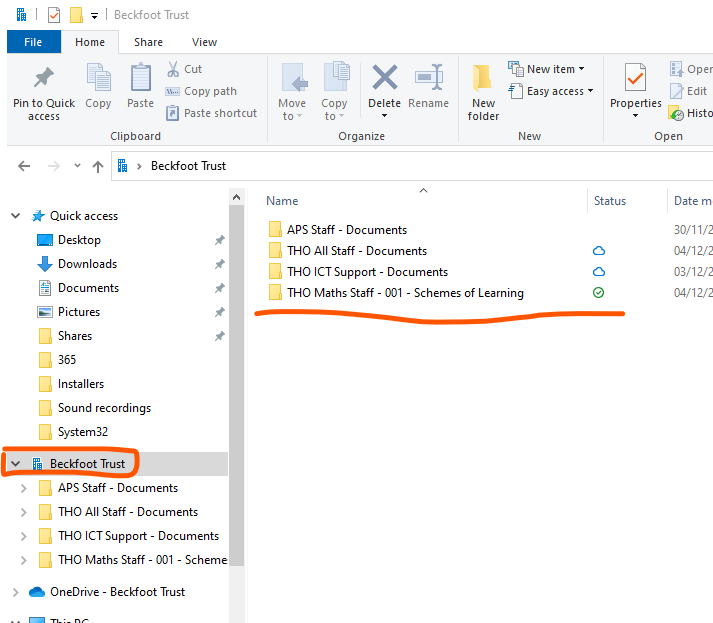Click the title bar new folder icon
713x623 pixels.
[76, 15]
